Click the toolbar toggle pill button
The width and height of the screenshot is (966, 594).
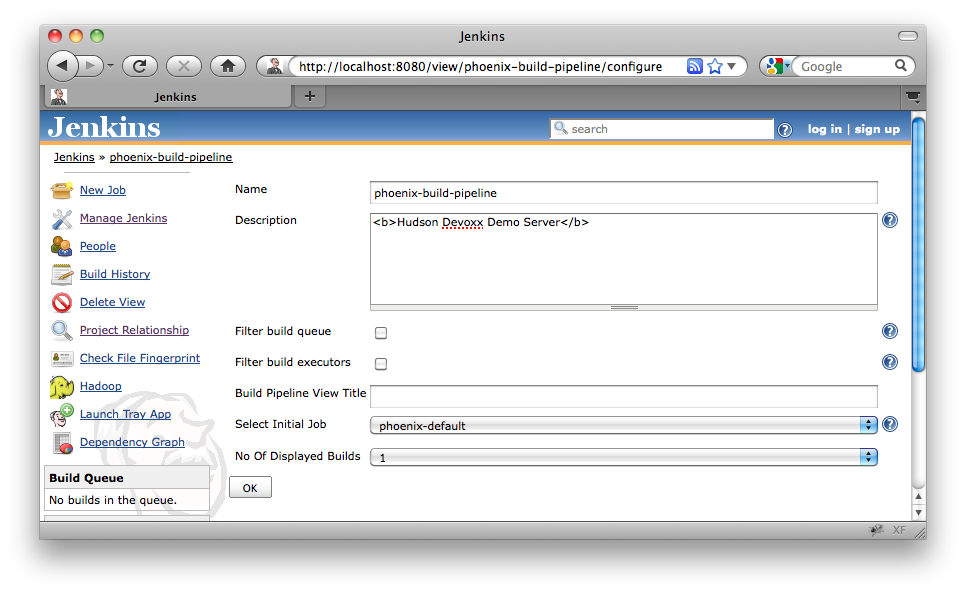point(907,36)
